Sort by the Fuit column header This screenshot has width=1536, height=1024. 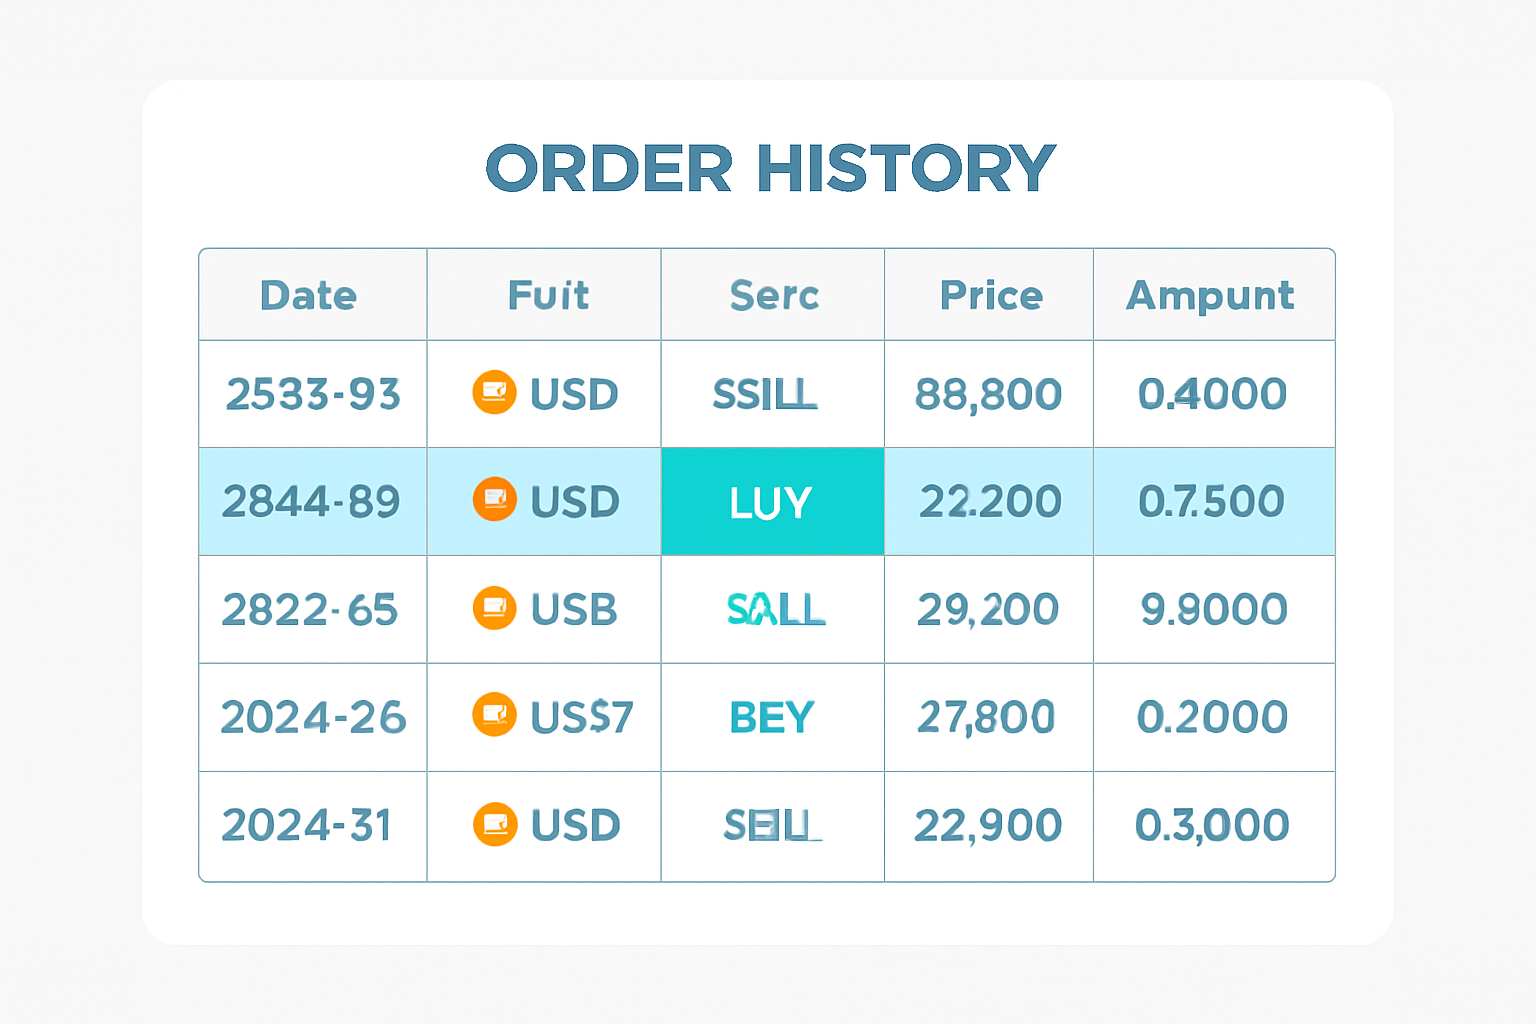[x=548, y=296]
